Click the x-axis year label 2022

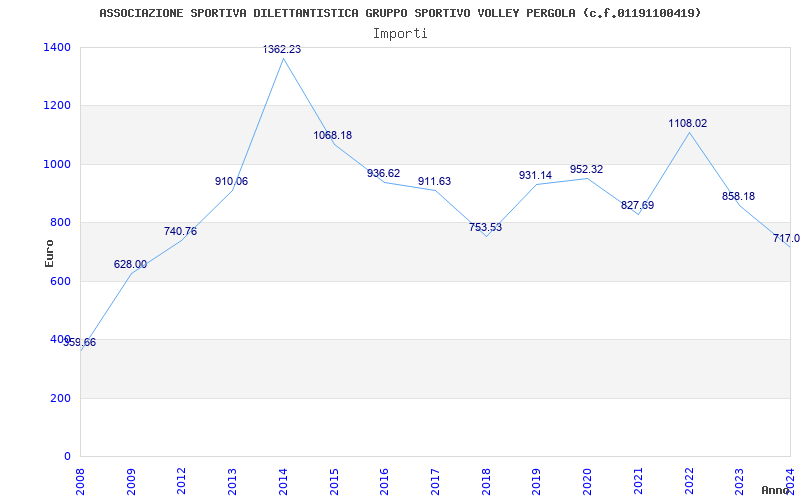point(689,481)
